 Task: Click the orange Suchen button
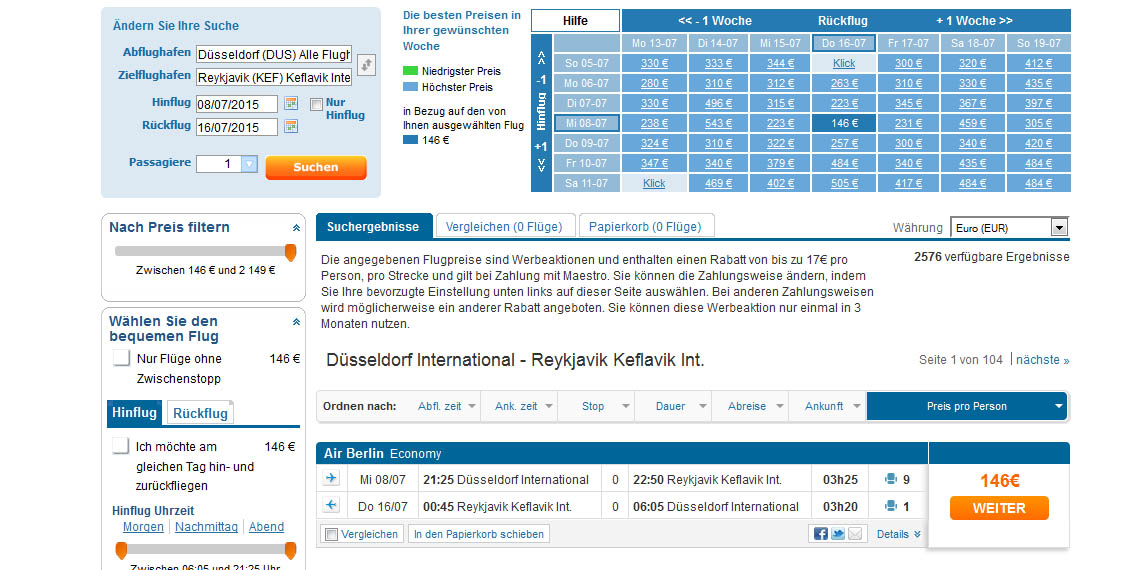click(316, 167)
